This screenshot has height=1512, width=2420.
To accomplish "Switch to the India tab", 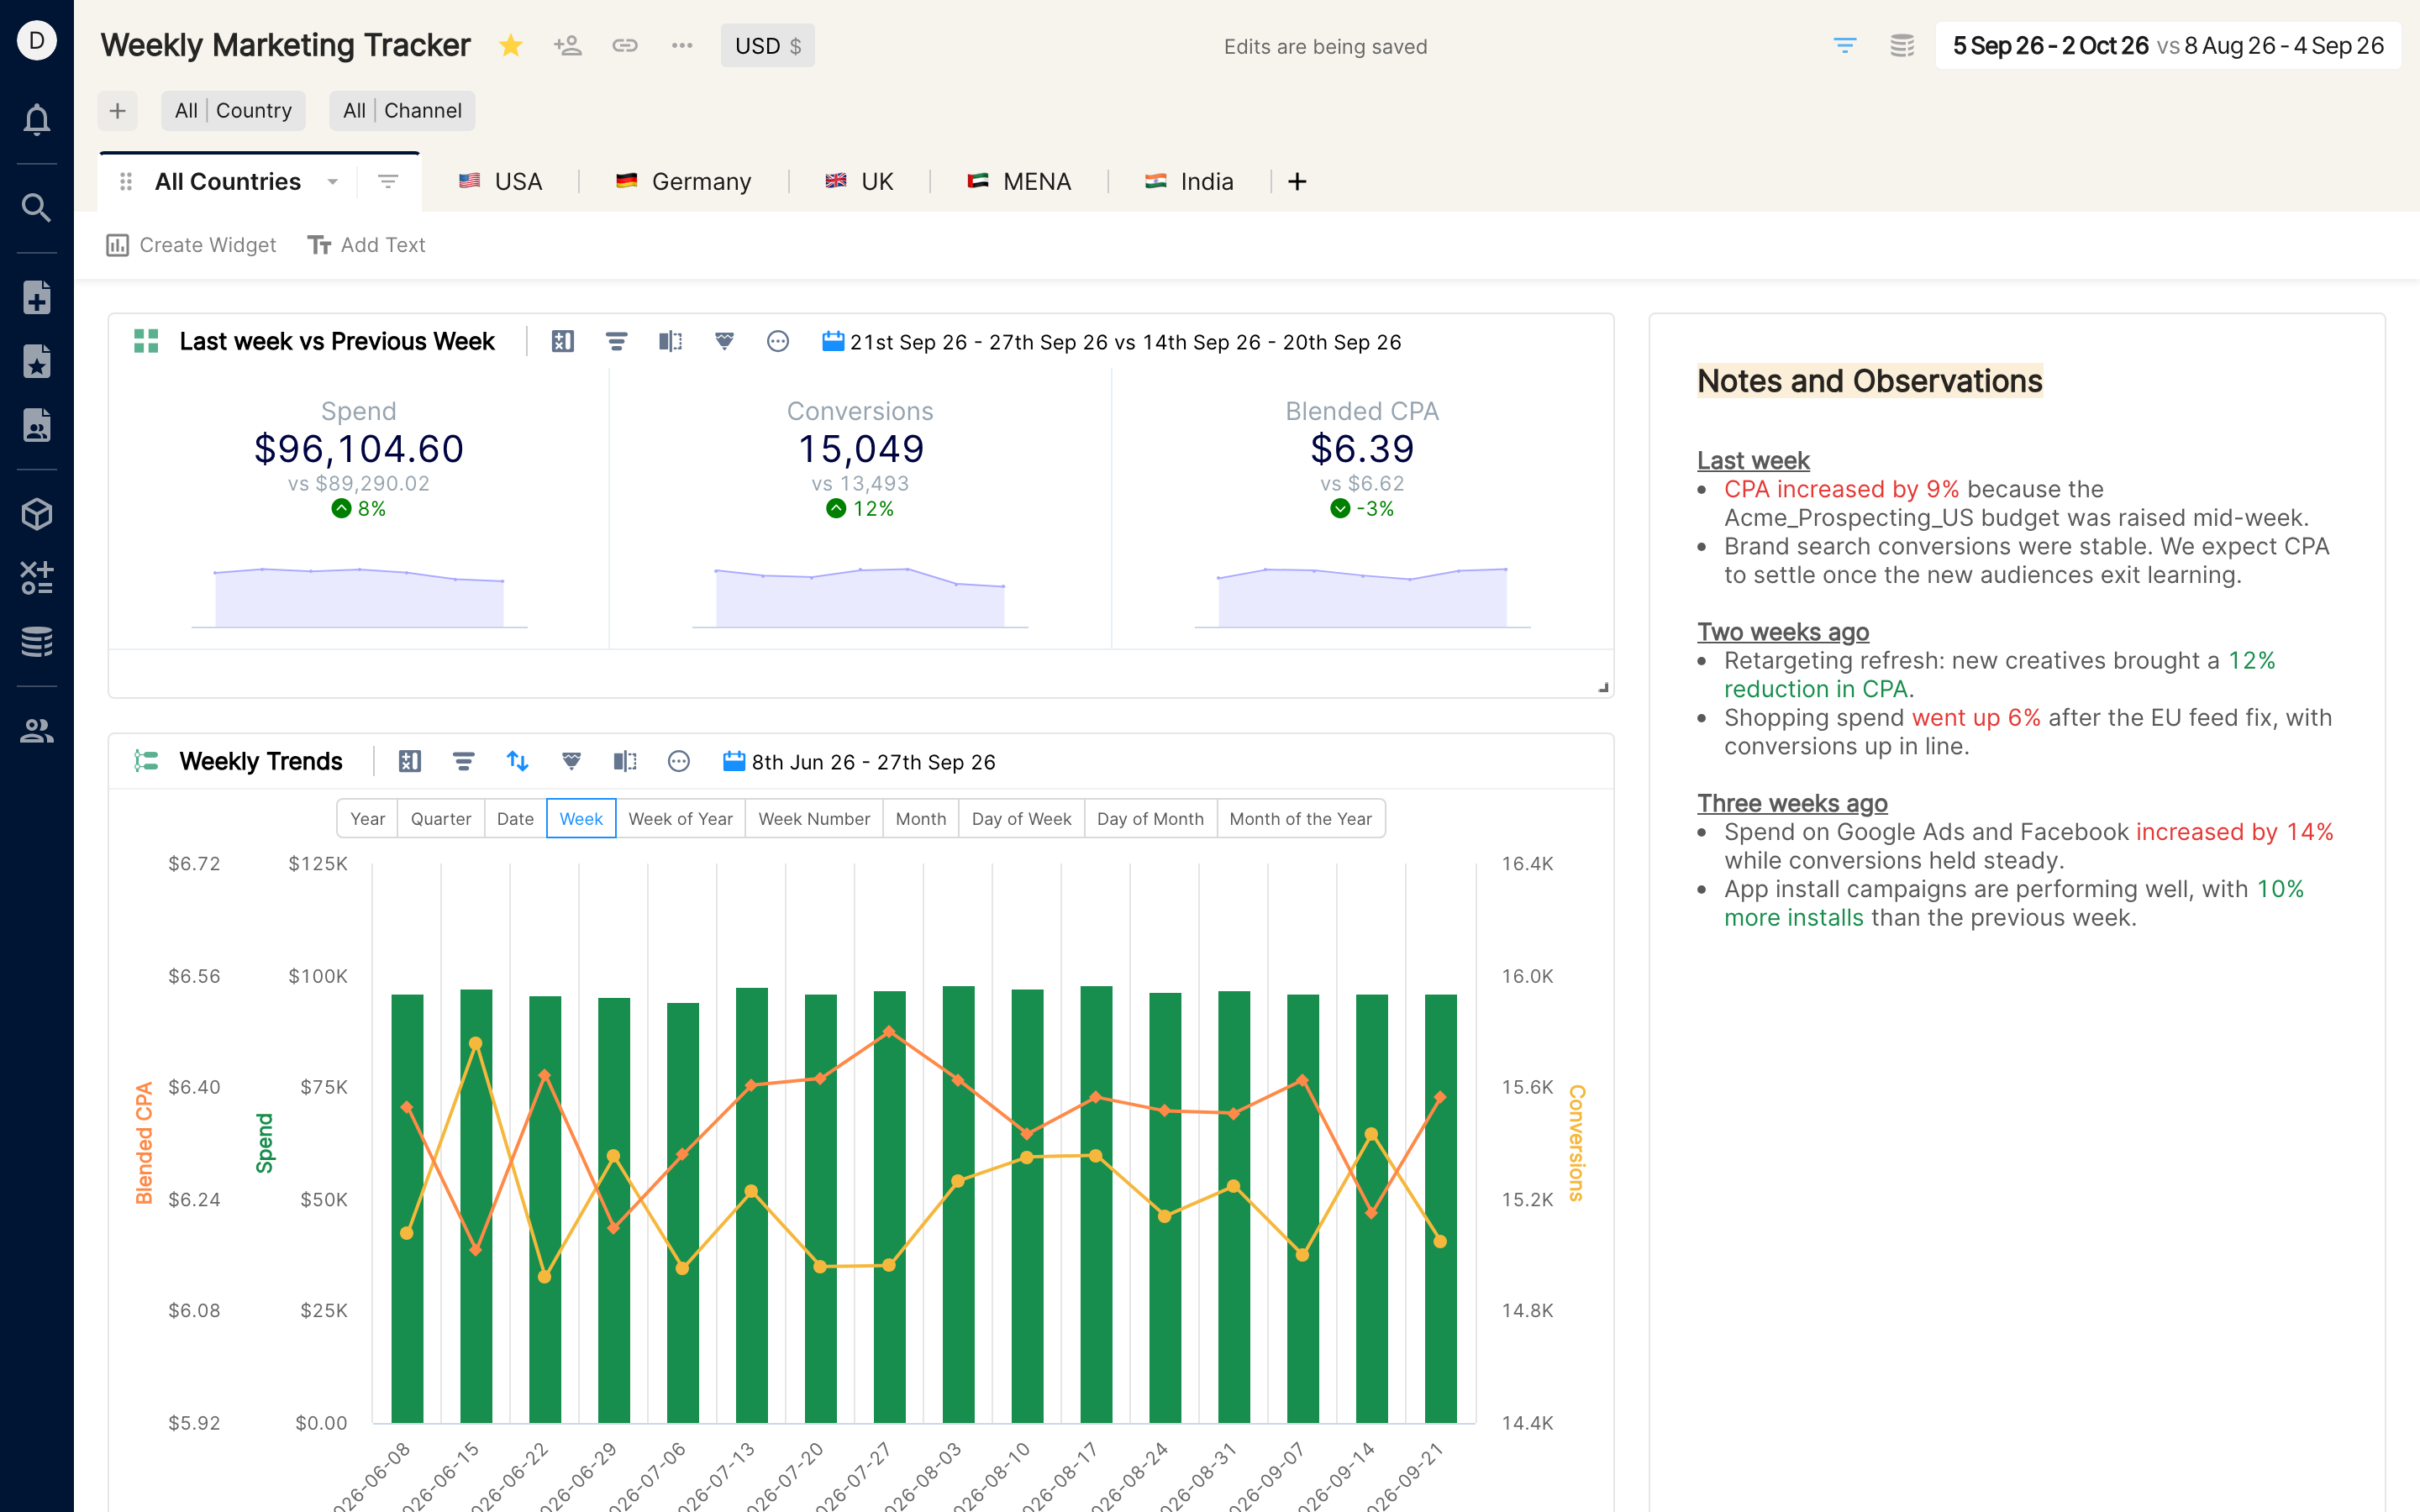I will tap(1189, 182).
